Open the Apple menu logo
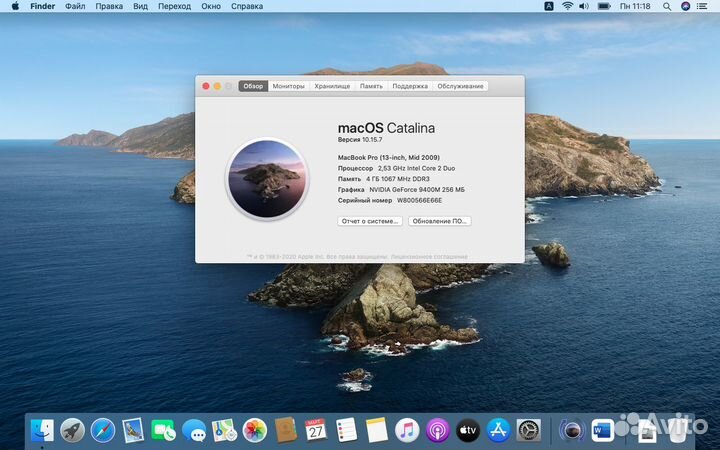This screenshot has height=450, width=720. tap(15, 6)
